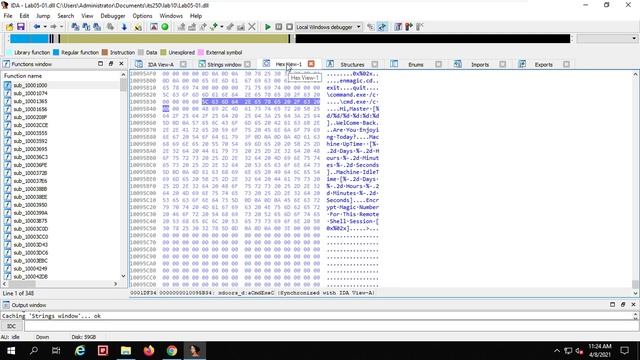Jump back using the left arrow icon

coord(37,27)
